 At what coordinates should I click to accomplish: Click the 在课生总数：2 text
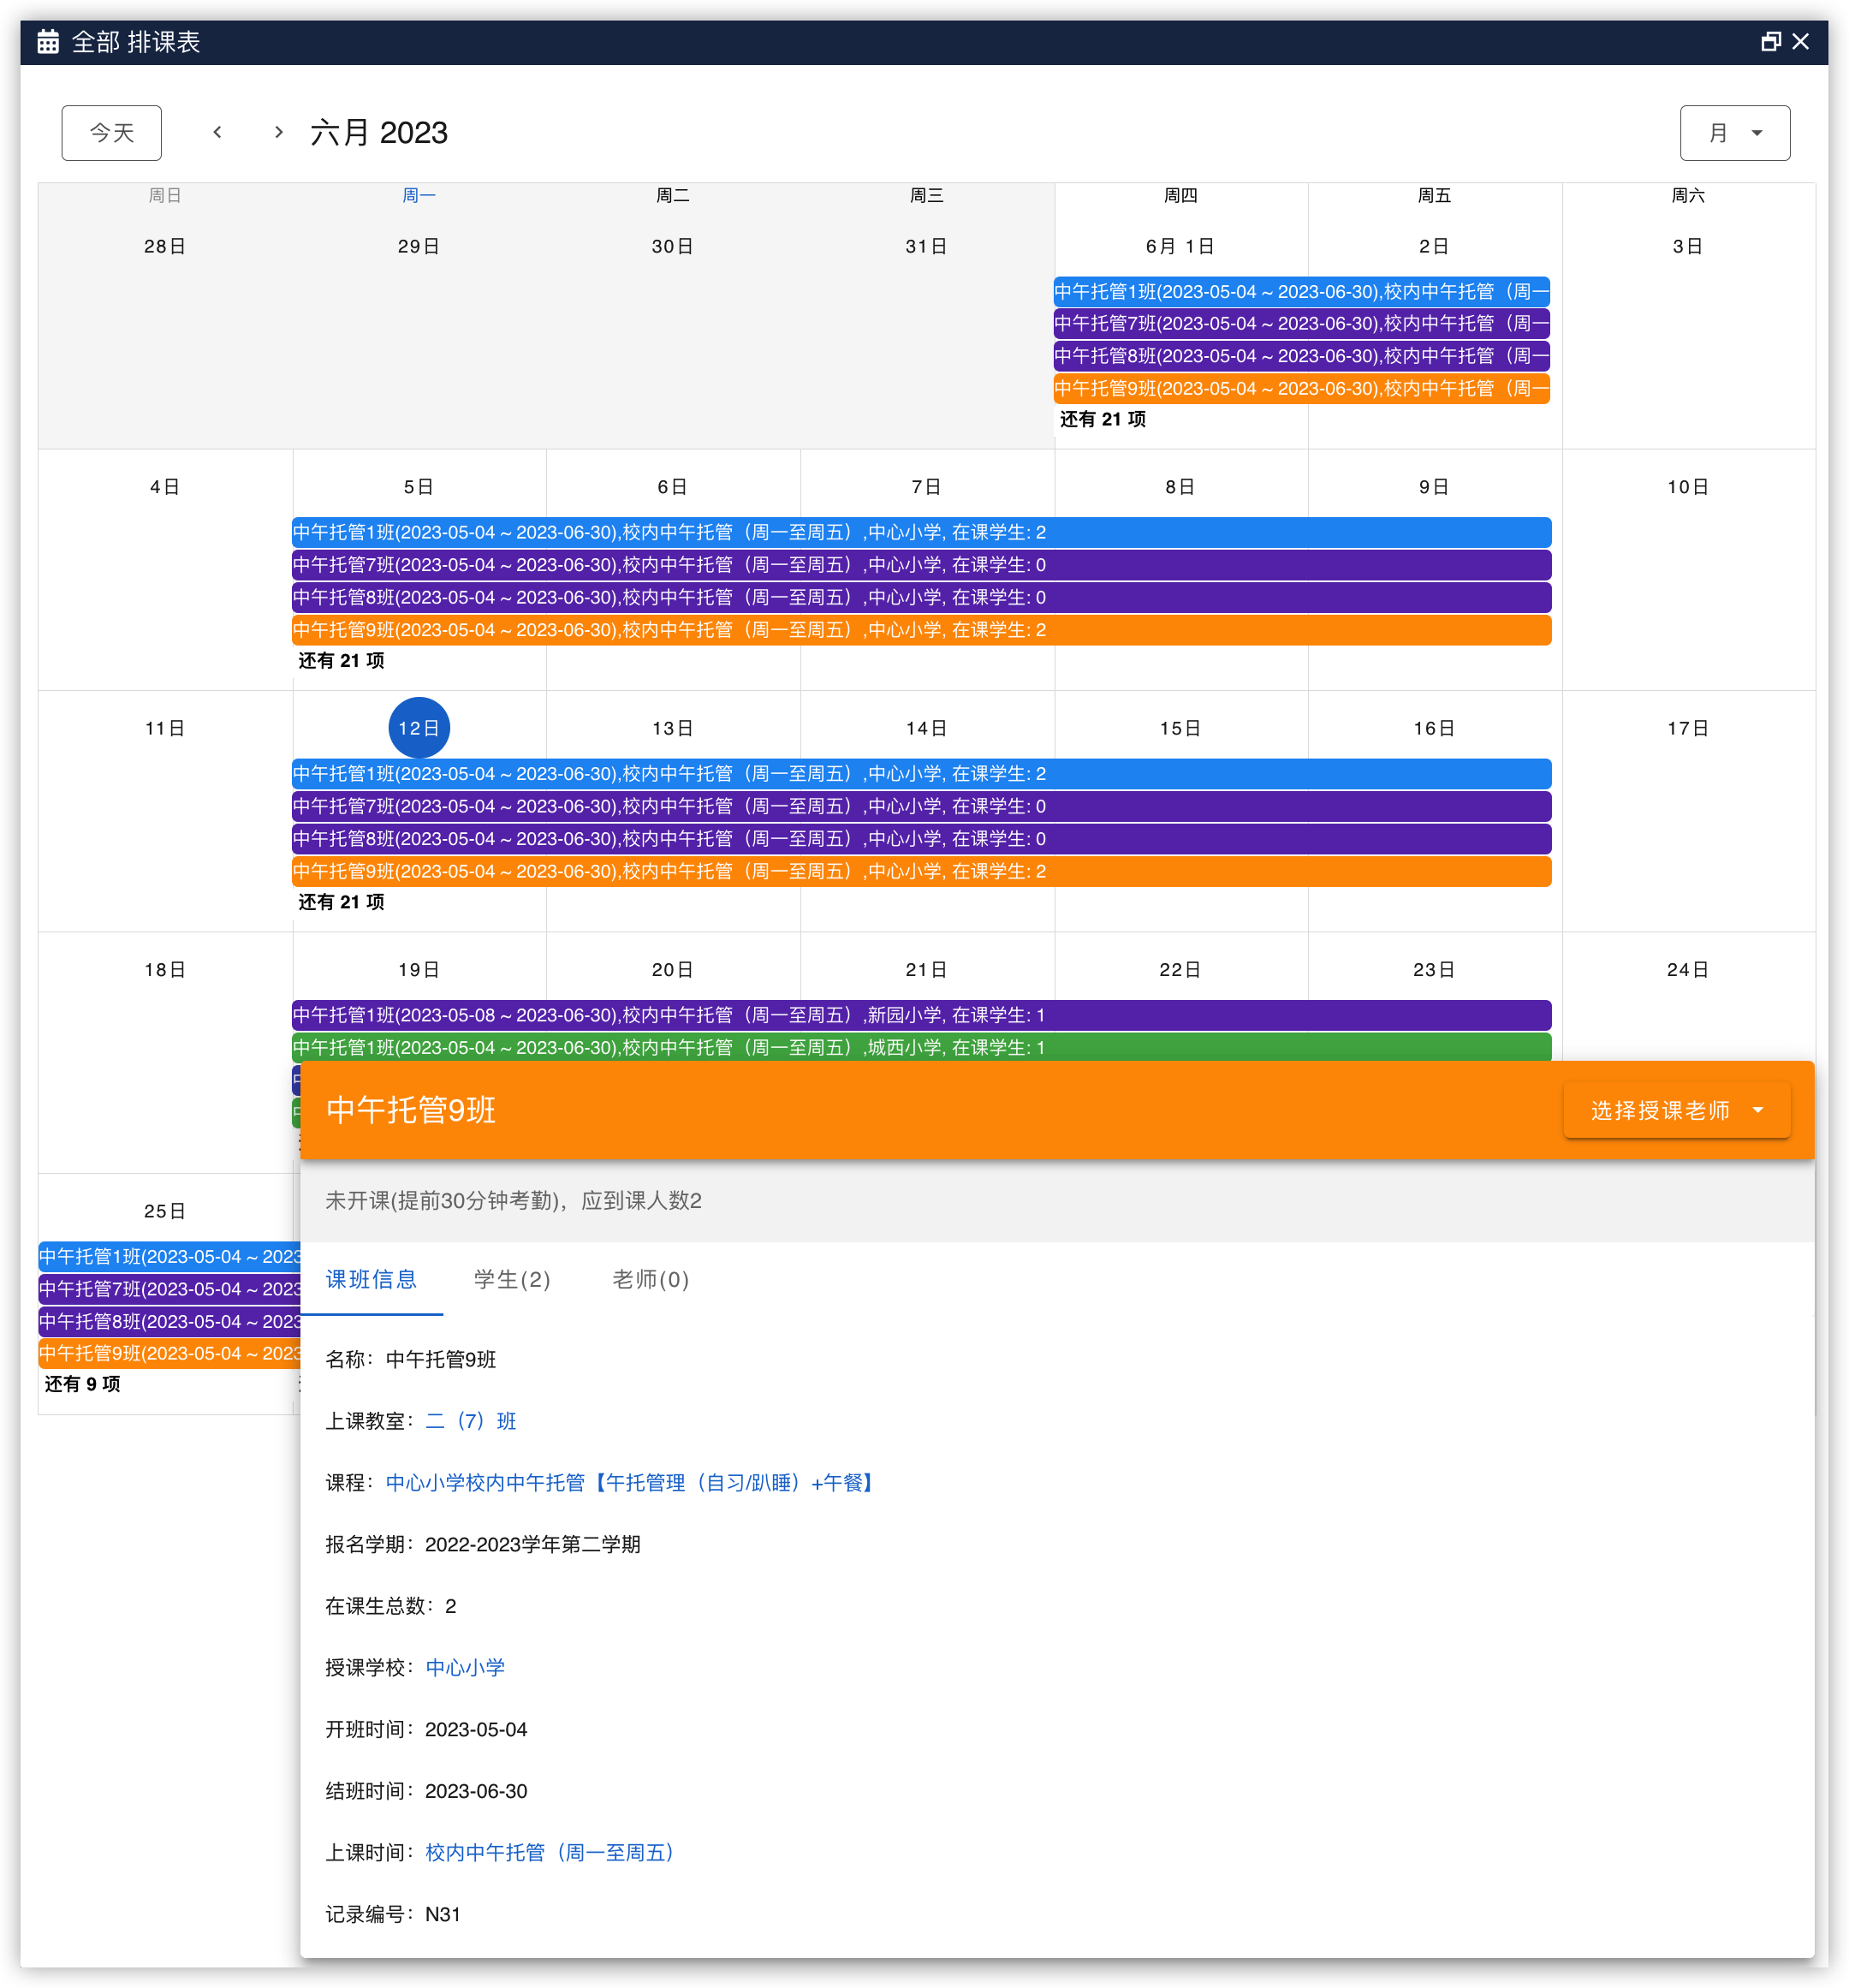(x=391, y=1606)
